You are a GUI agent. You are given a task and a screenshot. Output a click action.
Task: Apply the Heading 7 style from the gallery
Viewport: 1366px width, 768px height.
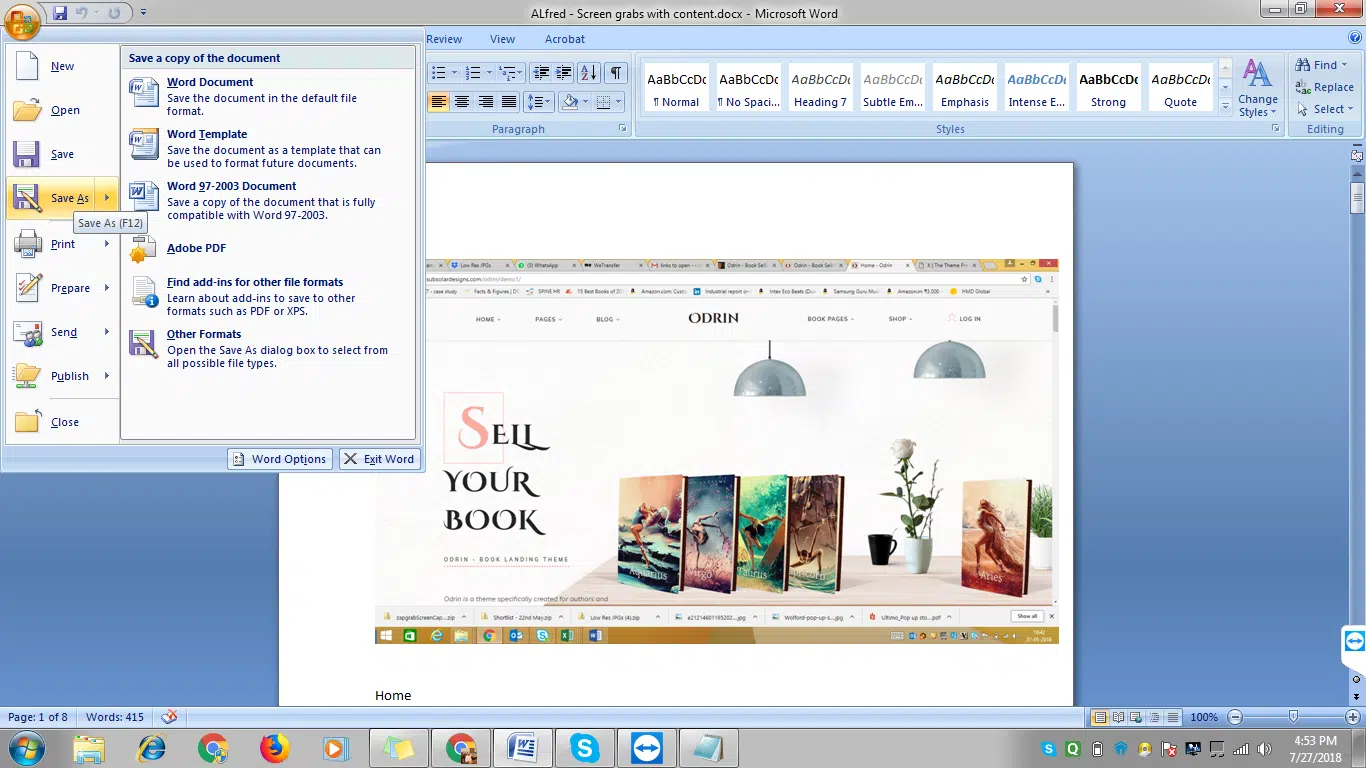[820, 88]
